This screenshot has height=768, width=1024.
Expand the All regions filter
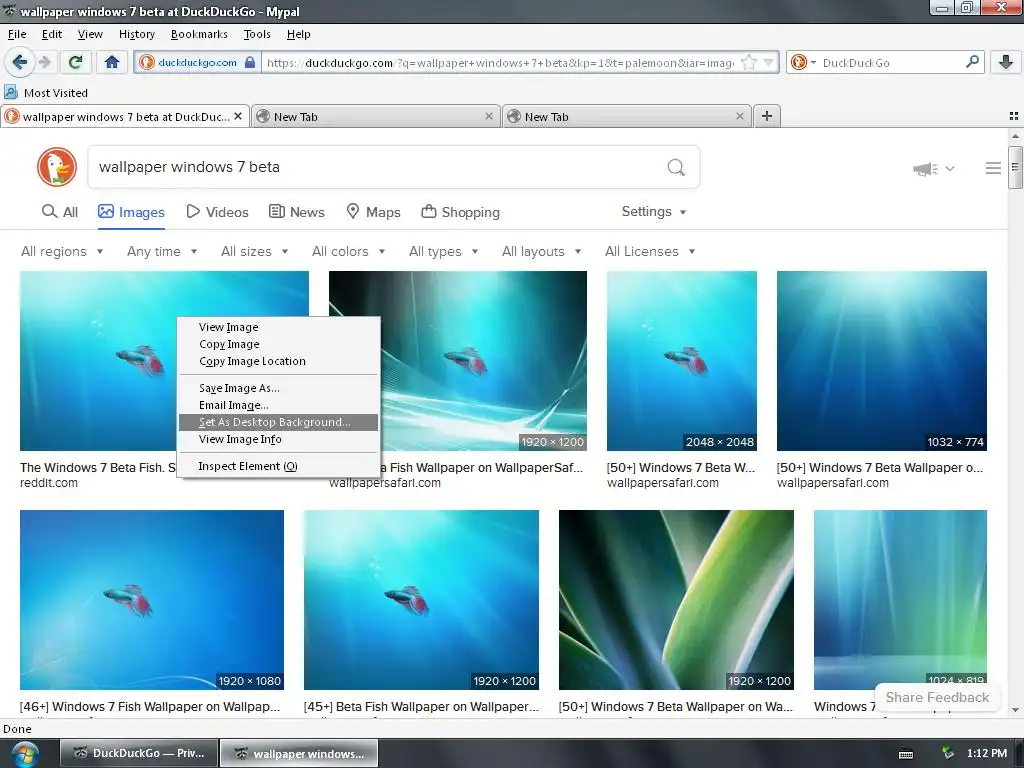pos(62,251)
